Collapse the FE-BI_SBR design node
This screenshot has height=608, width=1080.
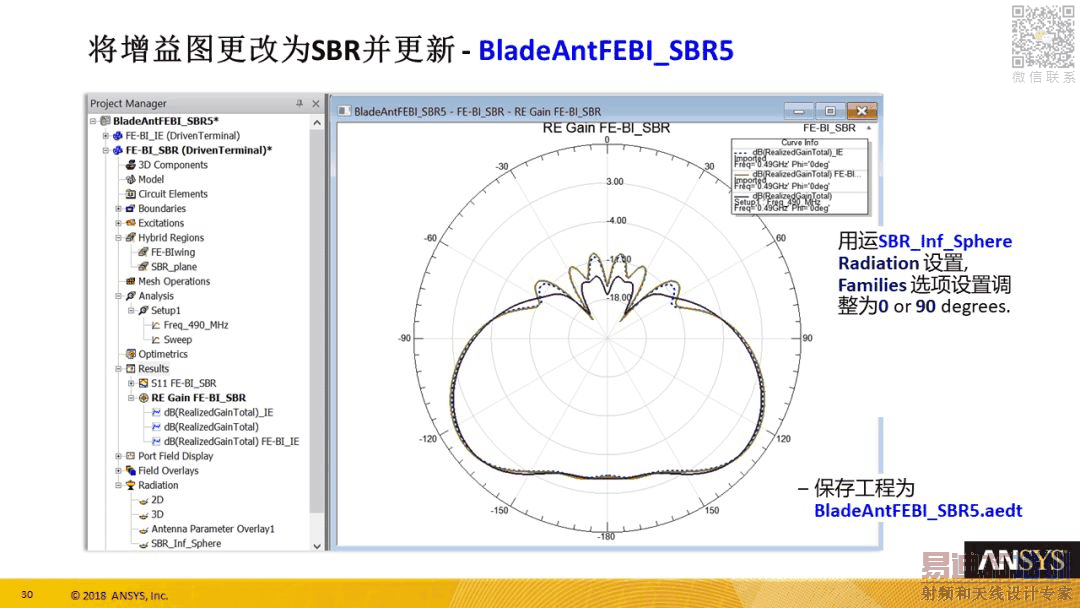[105, 150]
